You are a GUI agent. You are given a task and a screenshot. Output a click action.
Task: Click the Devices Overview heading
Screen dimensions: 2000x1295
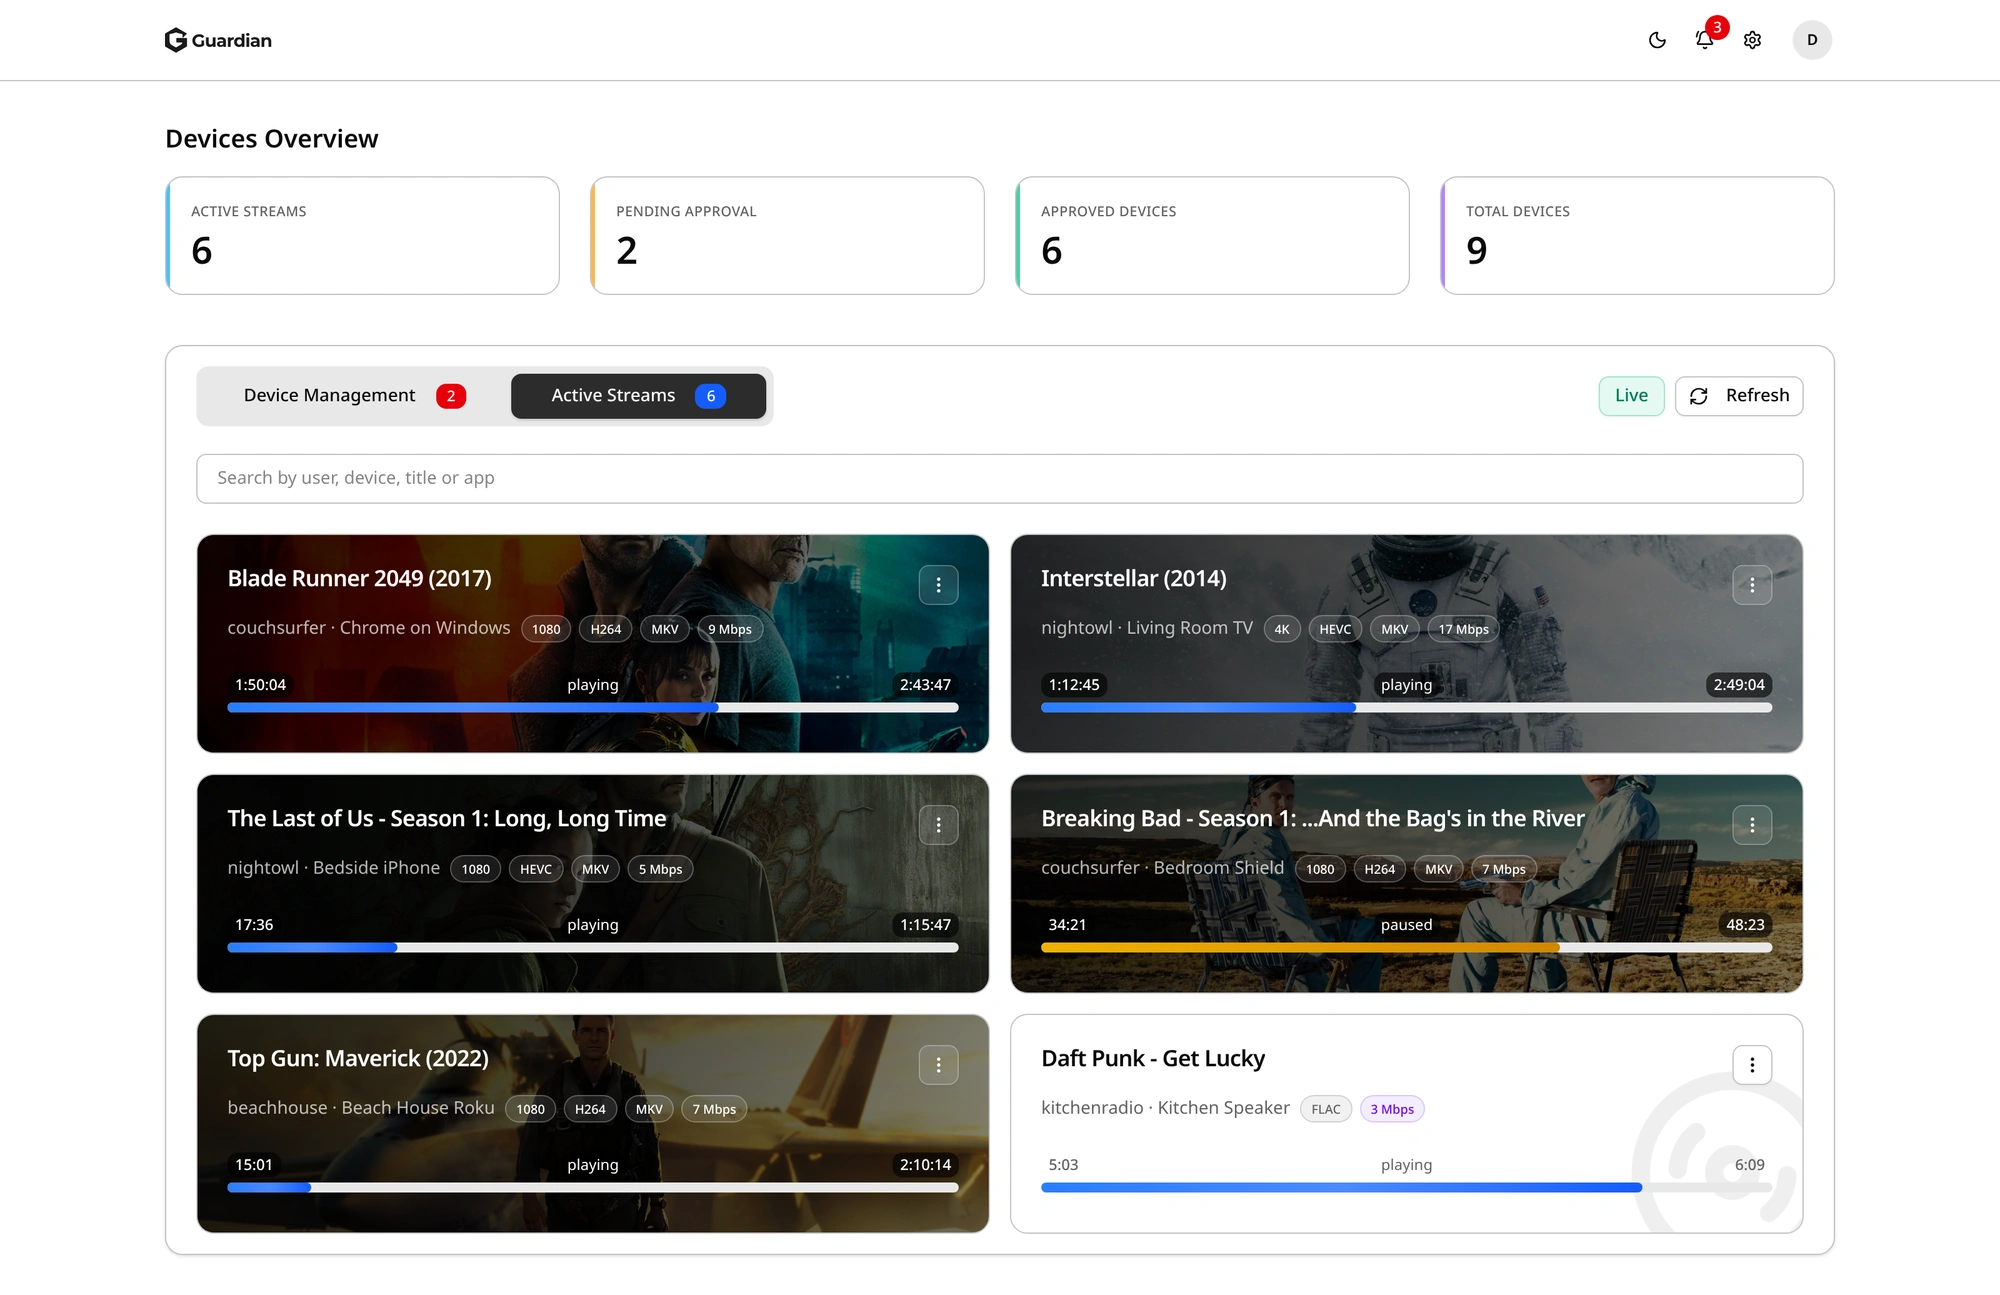pos(272,139)
